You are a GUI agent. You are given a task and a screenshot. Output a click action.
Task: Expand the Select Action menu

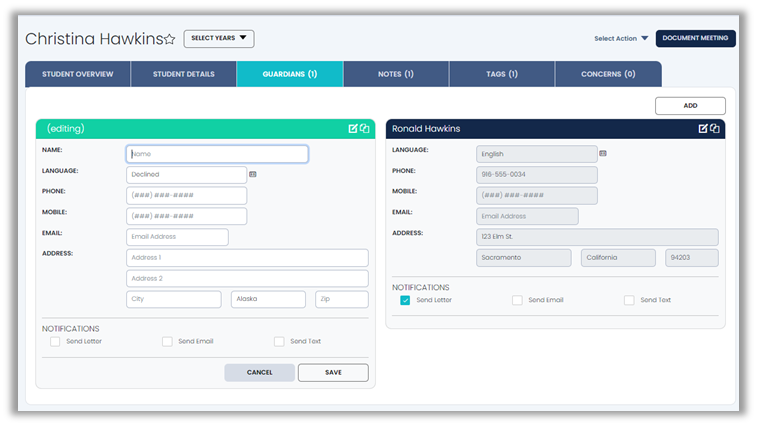coord(621,39)
